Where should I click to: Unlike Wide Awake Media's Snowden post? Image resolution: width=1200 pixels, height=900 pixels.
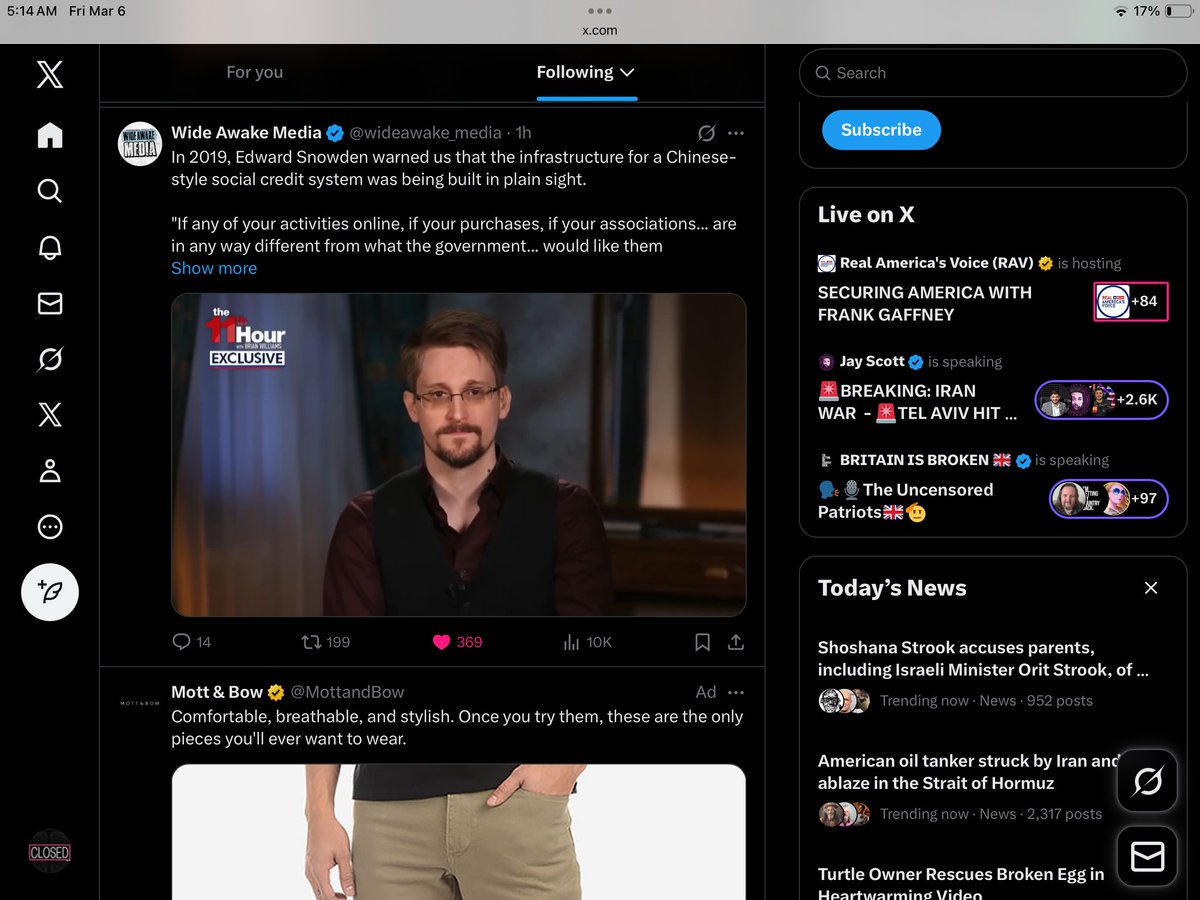tap(440, 642)
